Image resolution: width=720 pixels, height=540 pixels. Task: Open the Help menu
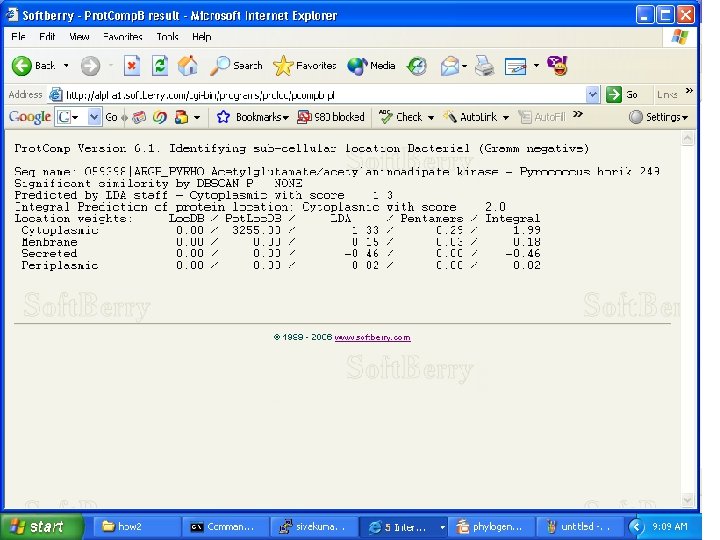pyautogui.click(x=202, y=37)
